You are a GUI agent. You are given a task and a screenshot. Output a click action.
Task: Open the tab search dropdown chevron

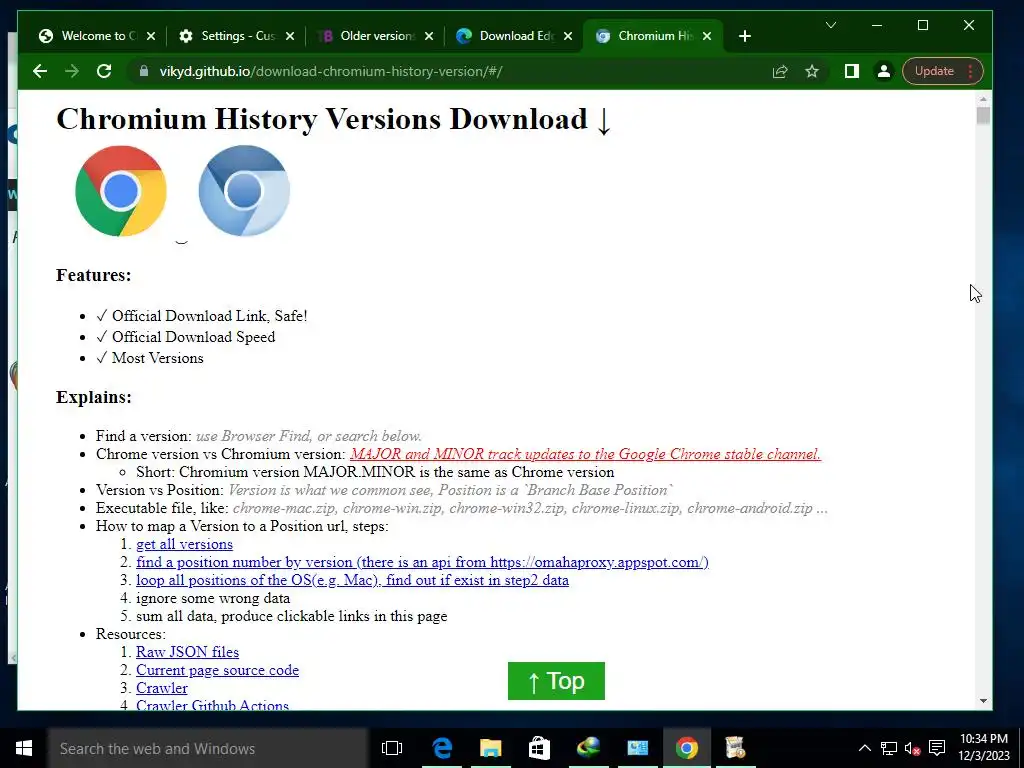click(831, 25)
